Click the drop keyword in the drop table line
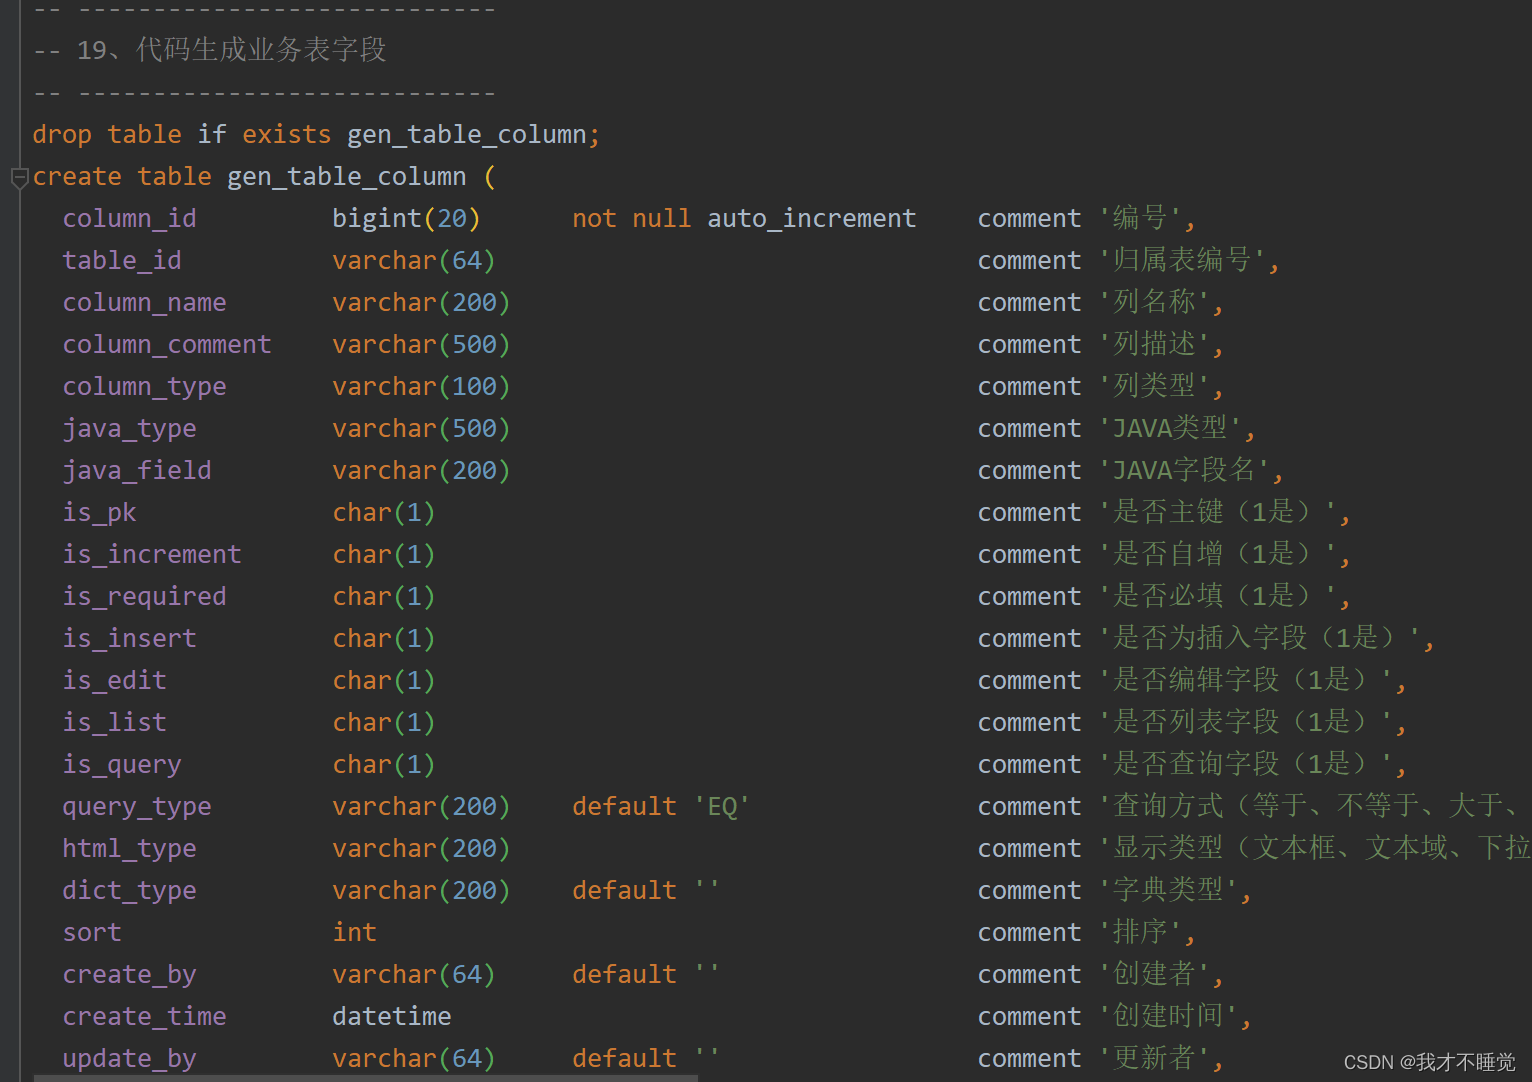The height and width of the screenshot is (1082, 1532). point(62,134)
